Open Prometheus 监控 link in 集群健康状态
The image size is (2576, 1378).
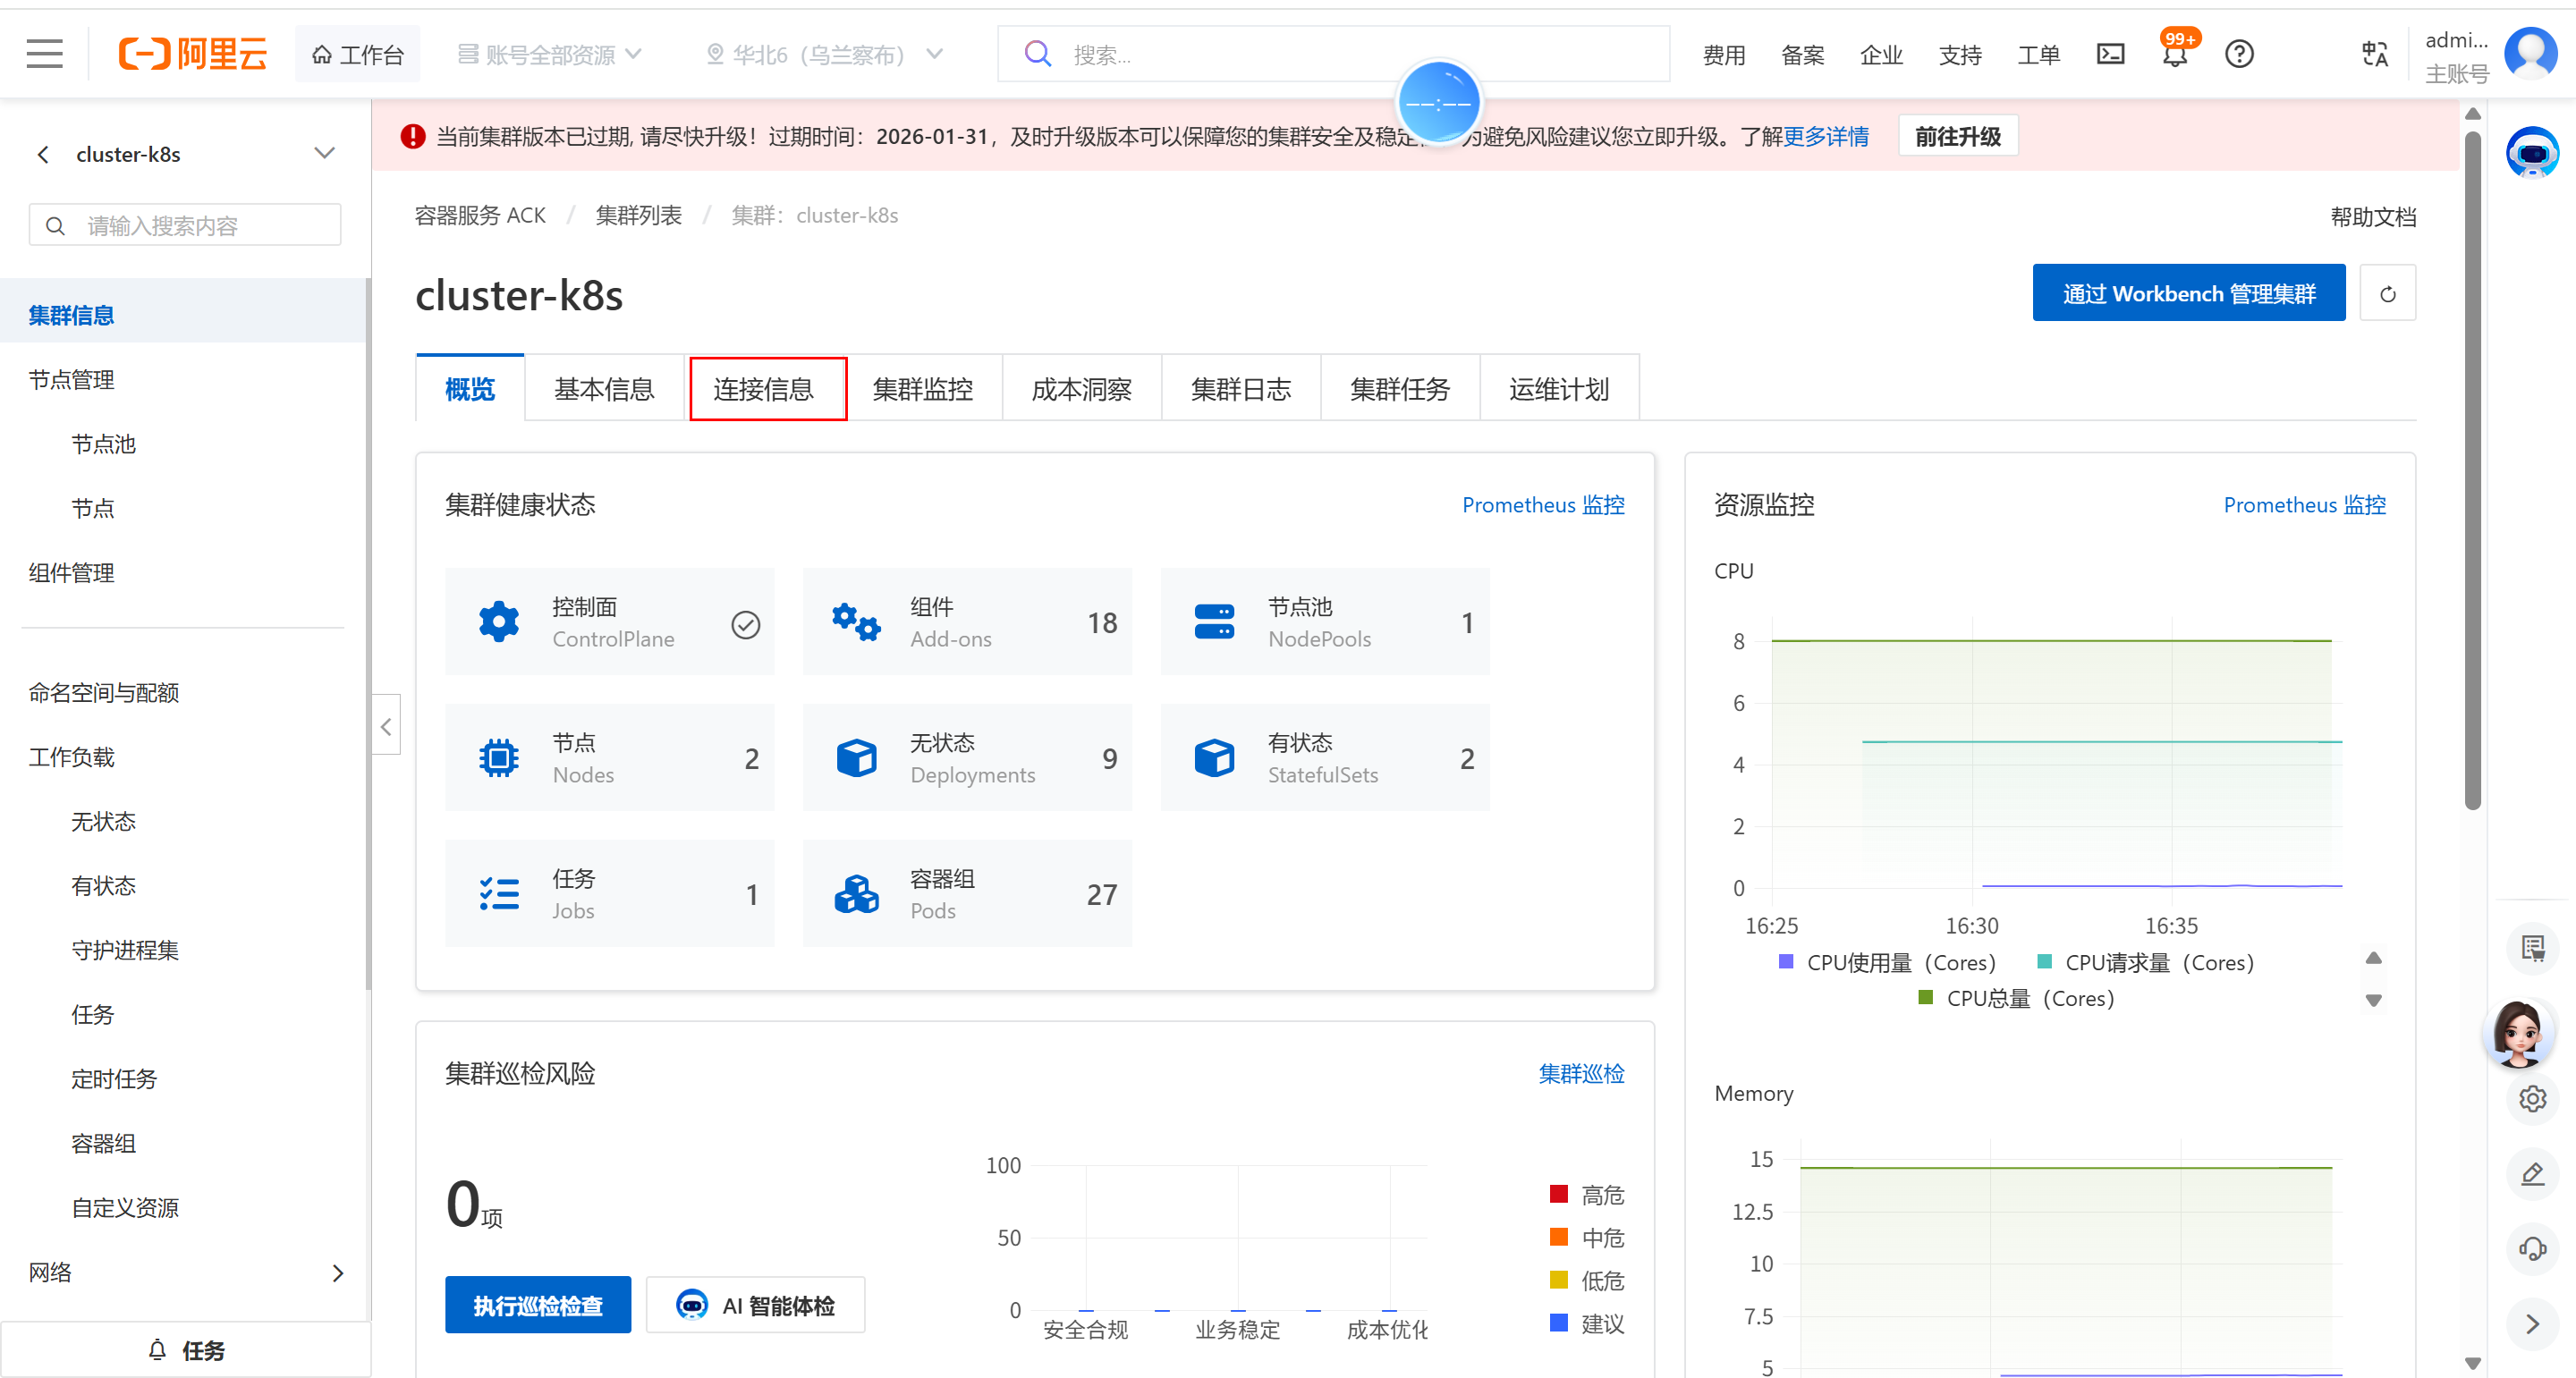(1543, 505)
